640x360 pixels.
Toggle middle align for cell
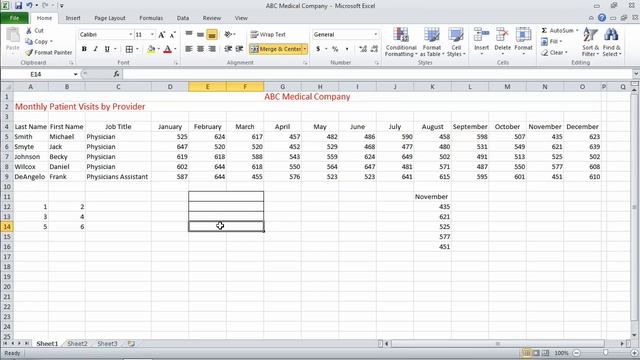[200, 35]
